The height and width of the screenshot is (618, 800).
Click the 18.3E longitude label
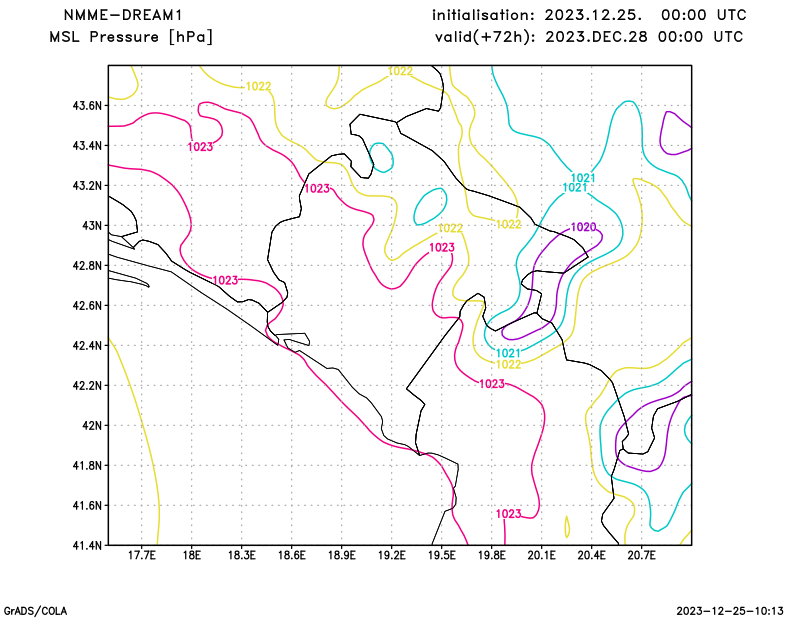click(241, 556)
